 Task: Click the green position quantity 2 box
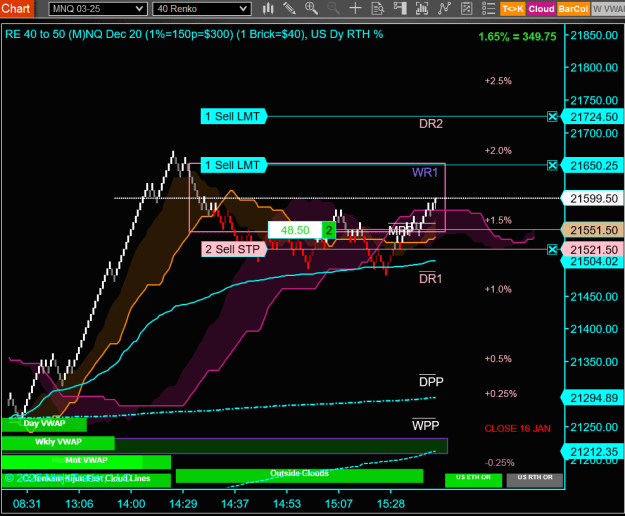(329, 230)
